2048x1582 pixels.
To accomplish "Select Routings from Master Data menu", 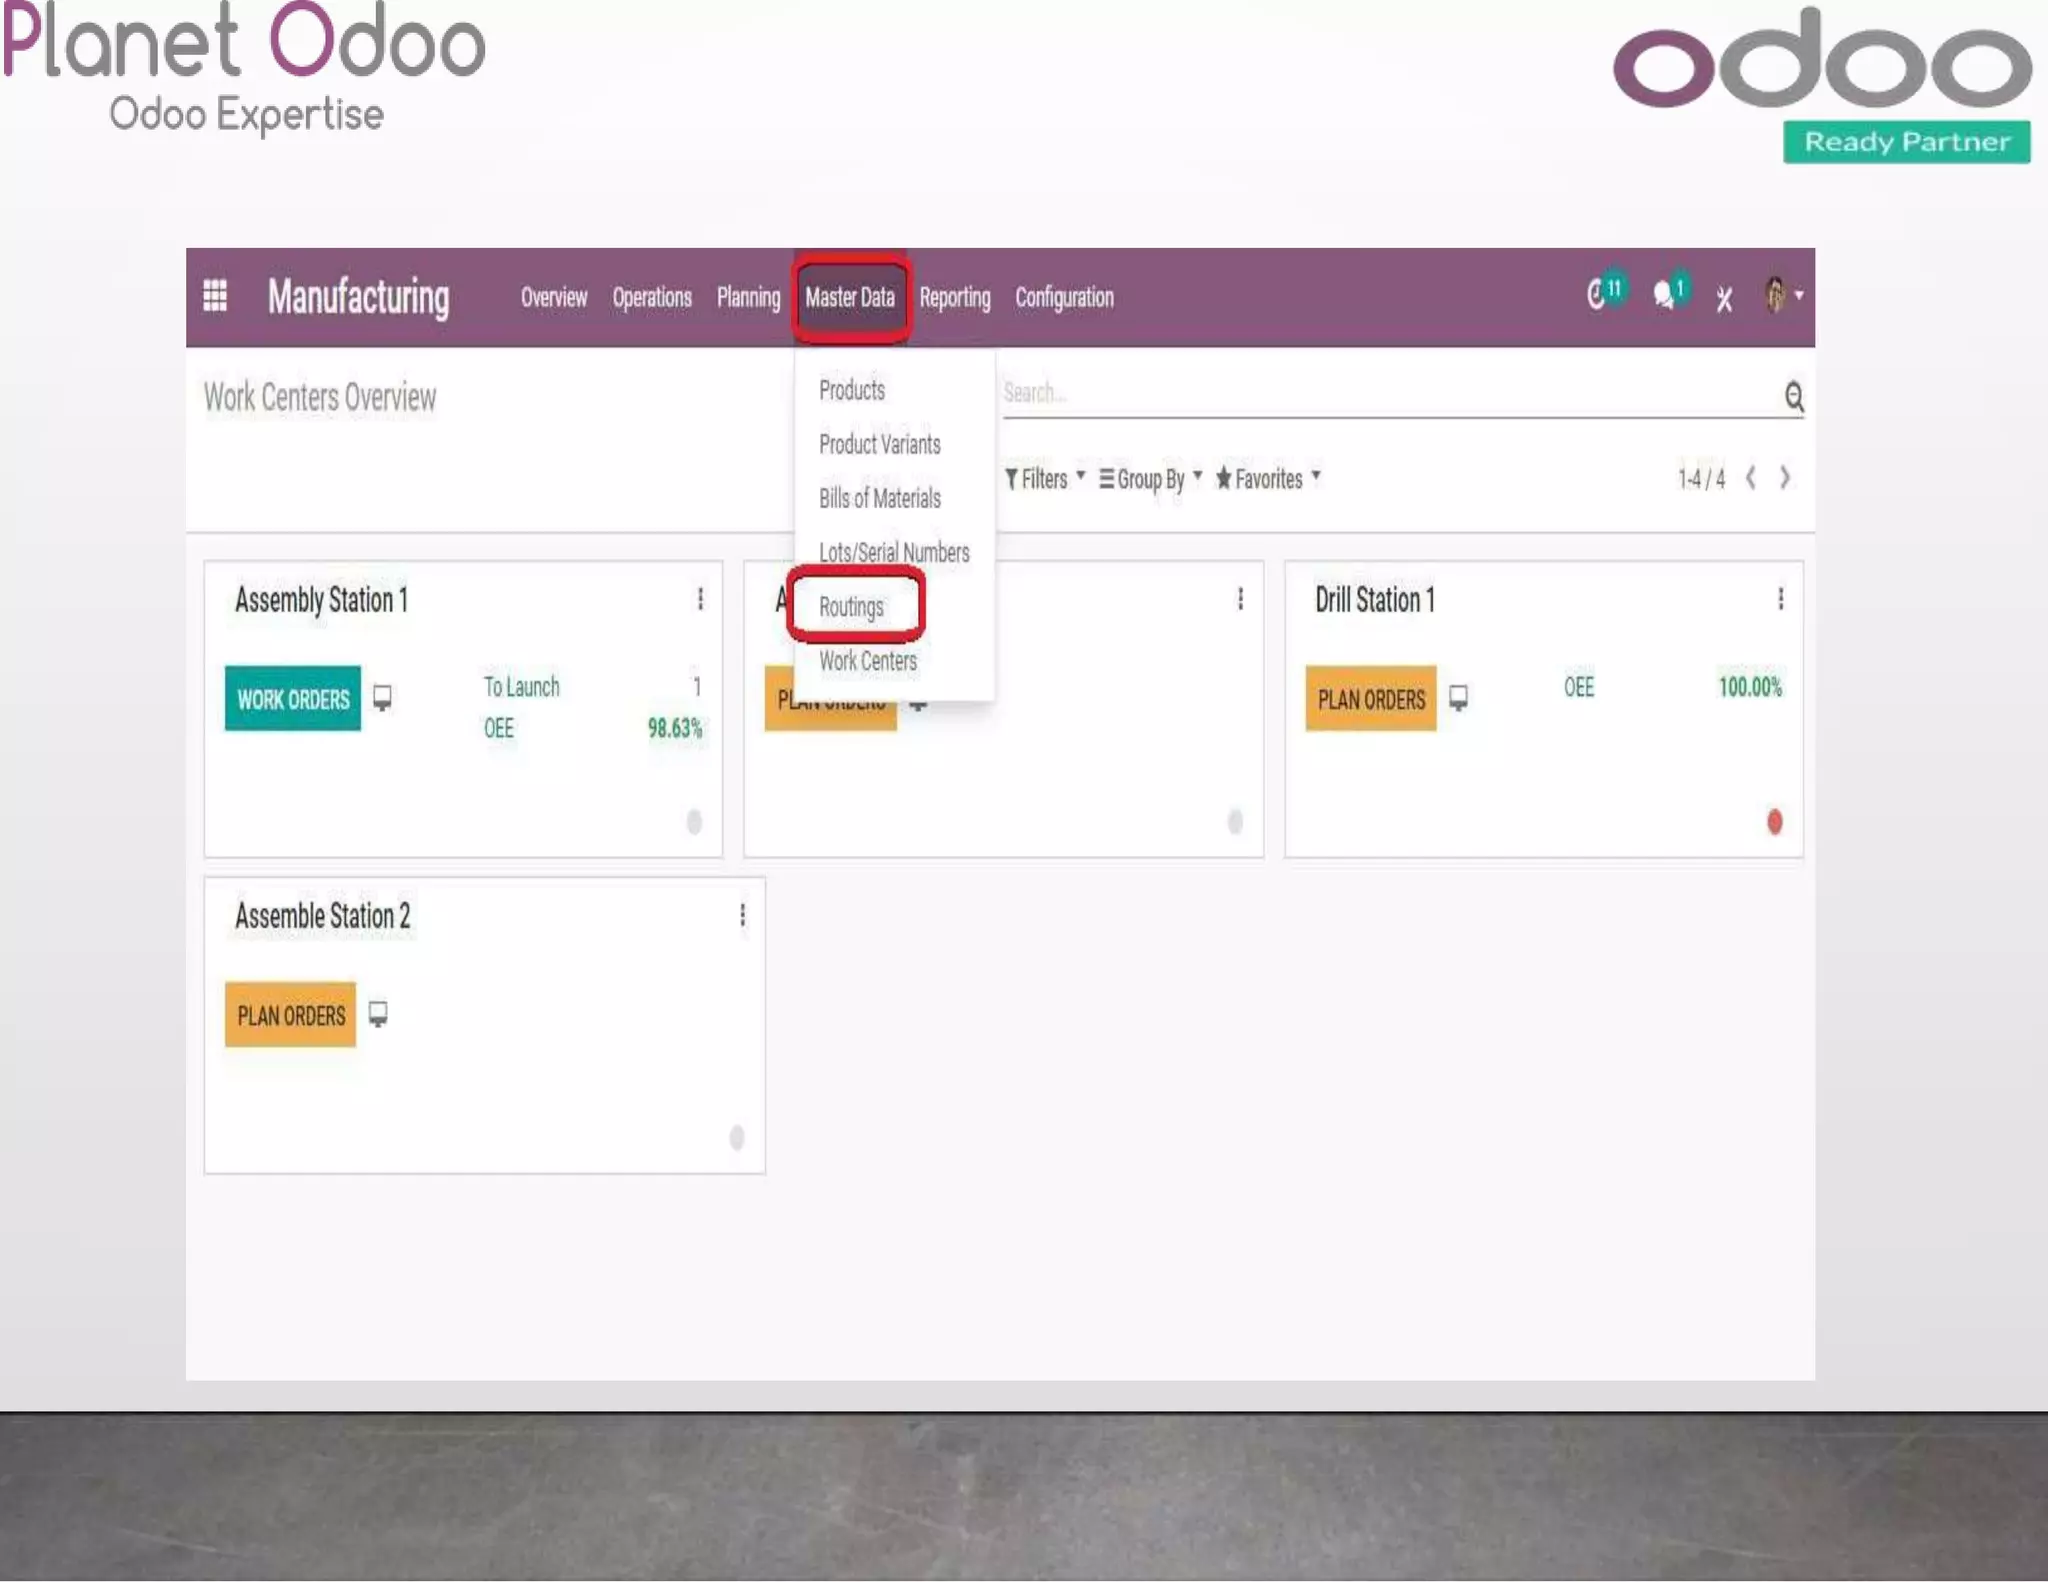I will point(851,606).
